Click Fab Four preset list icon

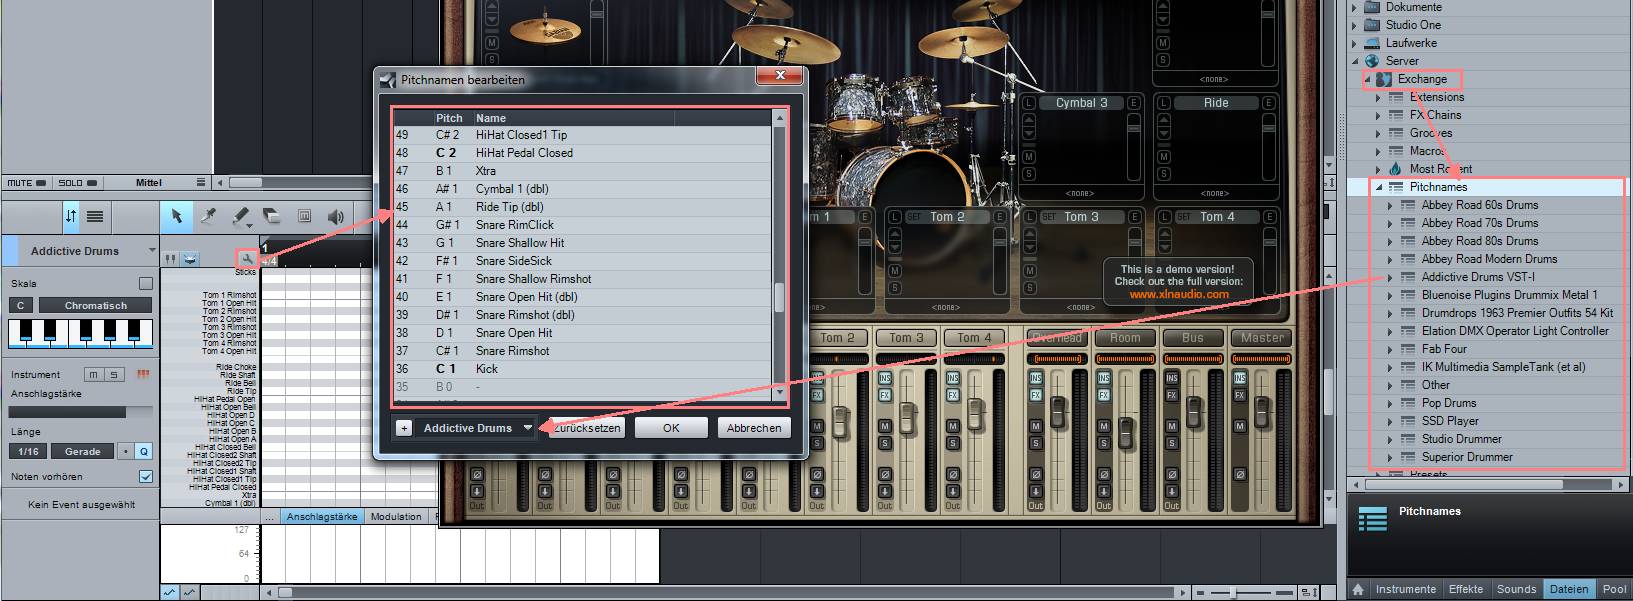pos(1408,349)
